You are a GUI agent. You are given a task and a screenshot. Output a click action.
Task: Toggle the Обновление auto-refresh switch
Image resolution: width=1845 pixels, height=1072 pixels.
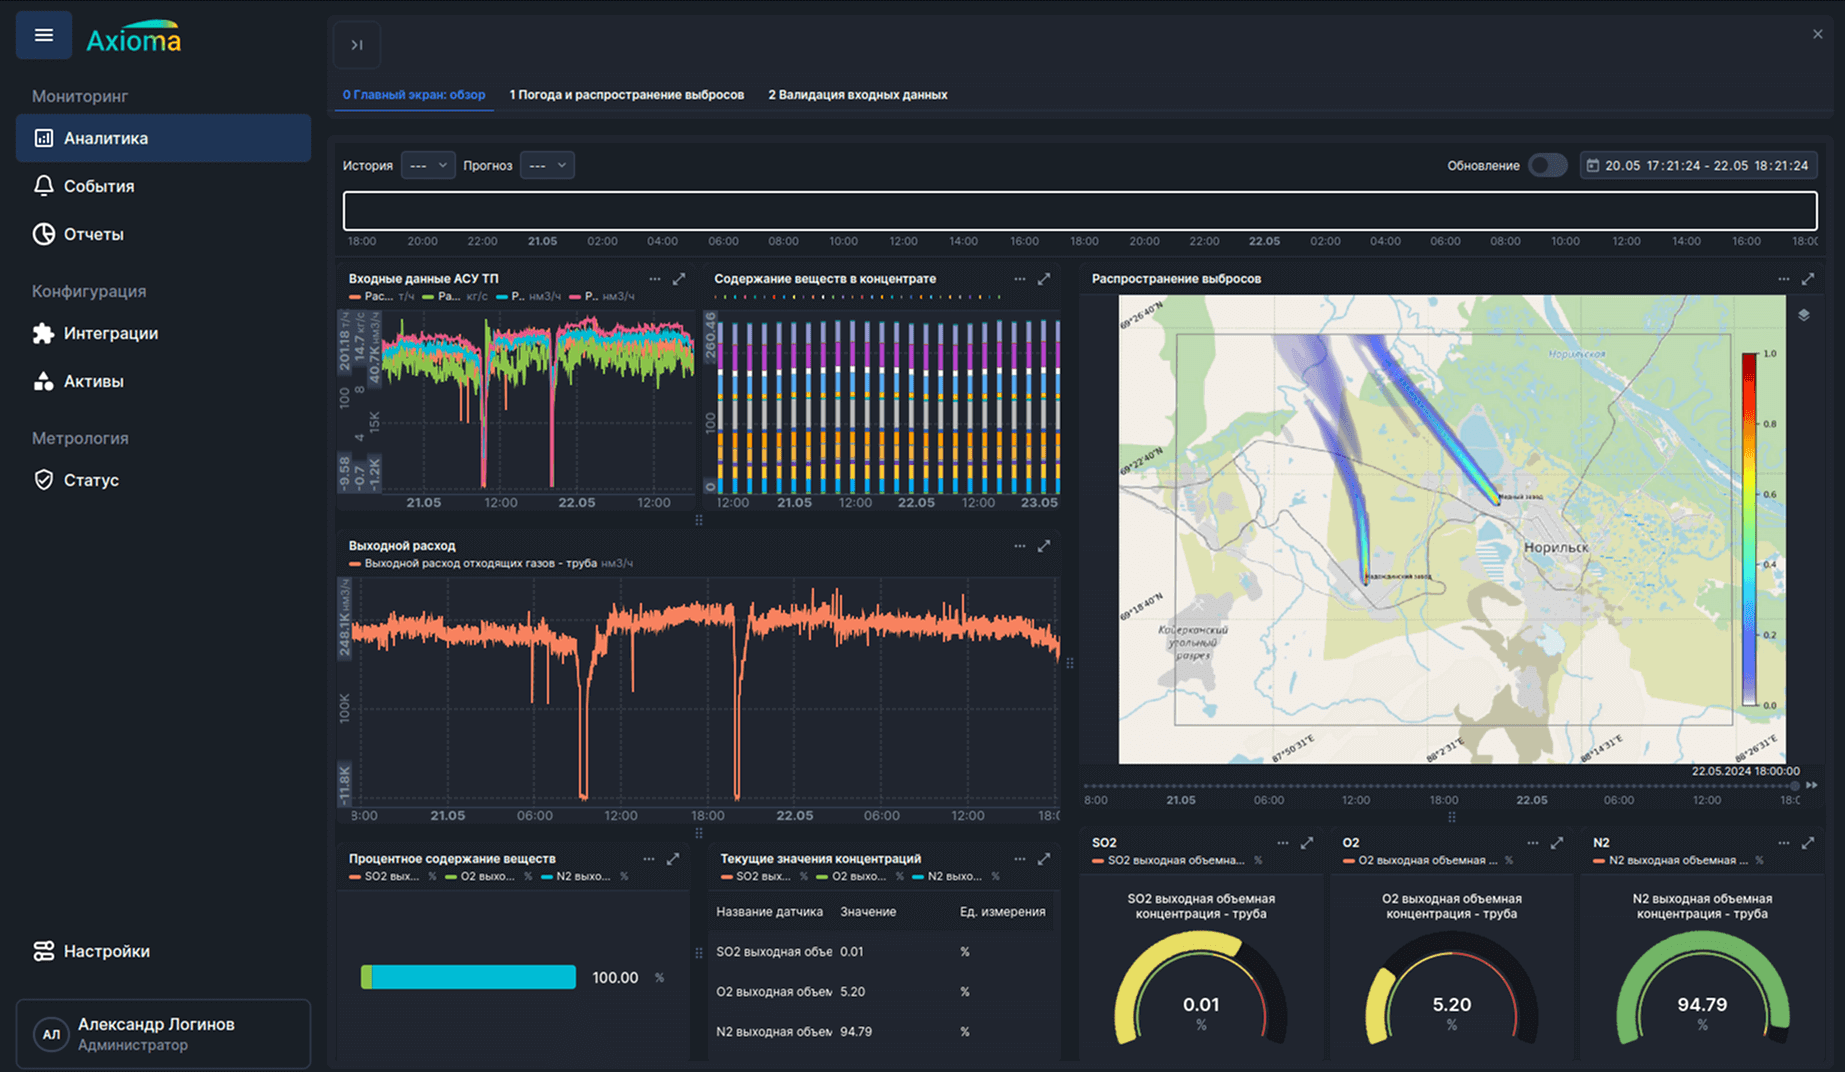[1547, 165]
